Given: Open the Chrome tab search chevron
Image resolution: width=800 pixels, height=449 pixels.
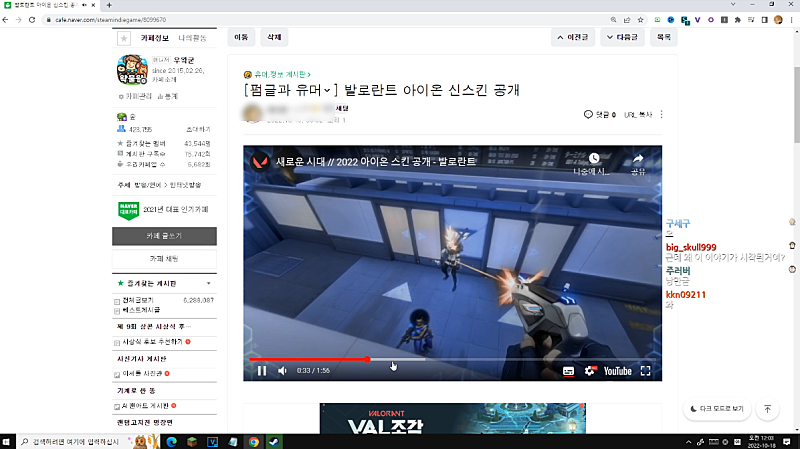Looking at the screenshot, I should [733, 4].
